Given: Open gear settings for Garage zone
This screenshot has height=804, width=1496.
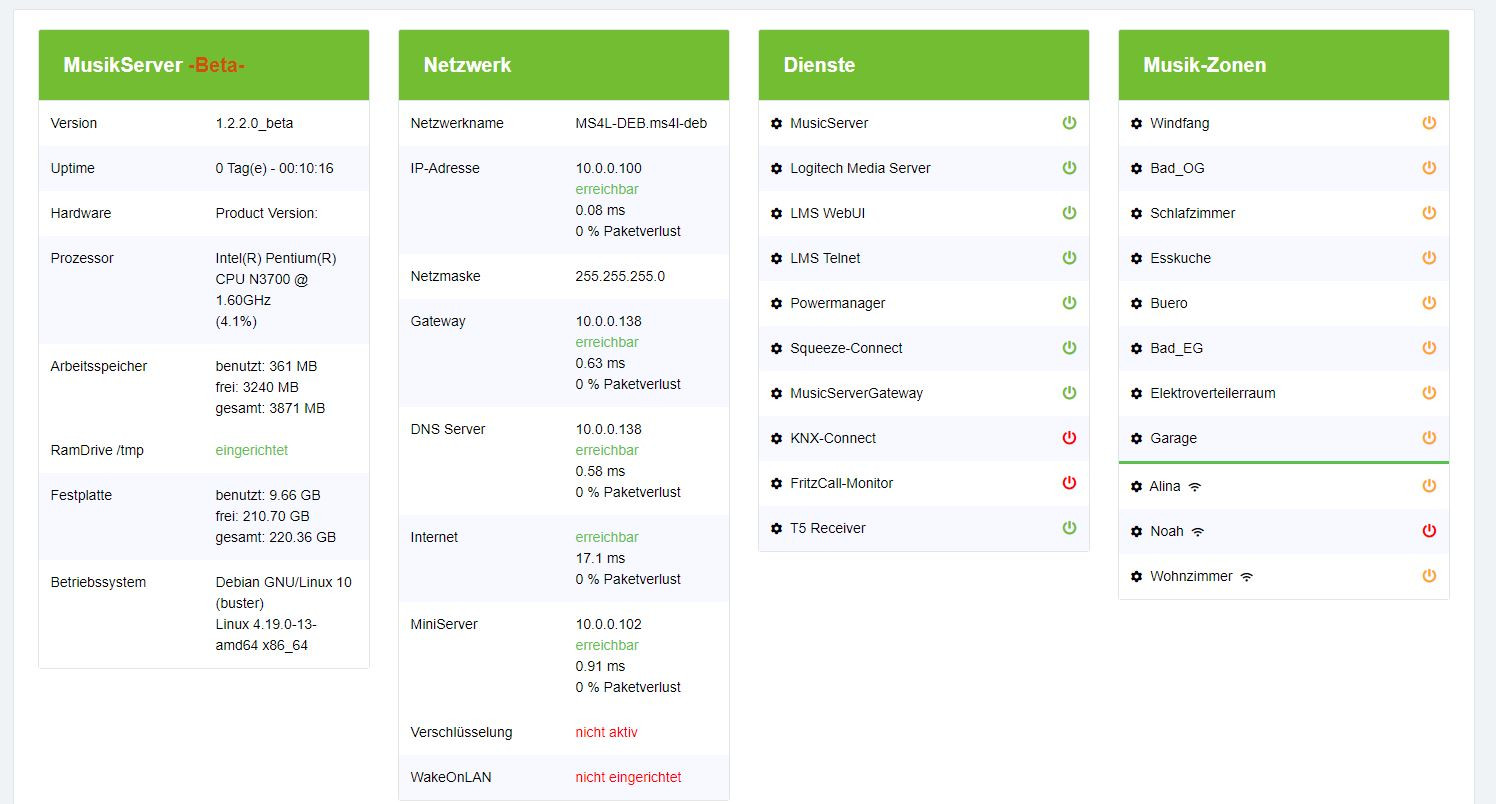Looking at the screenshot, I should click(x=1136, y=439).
